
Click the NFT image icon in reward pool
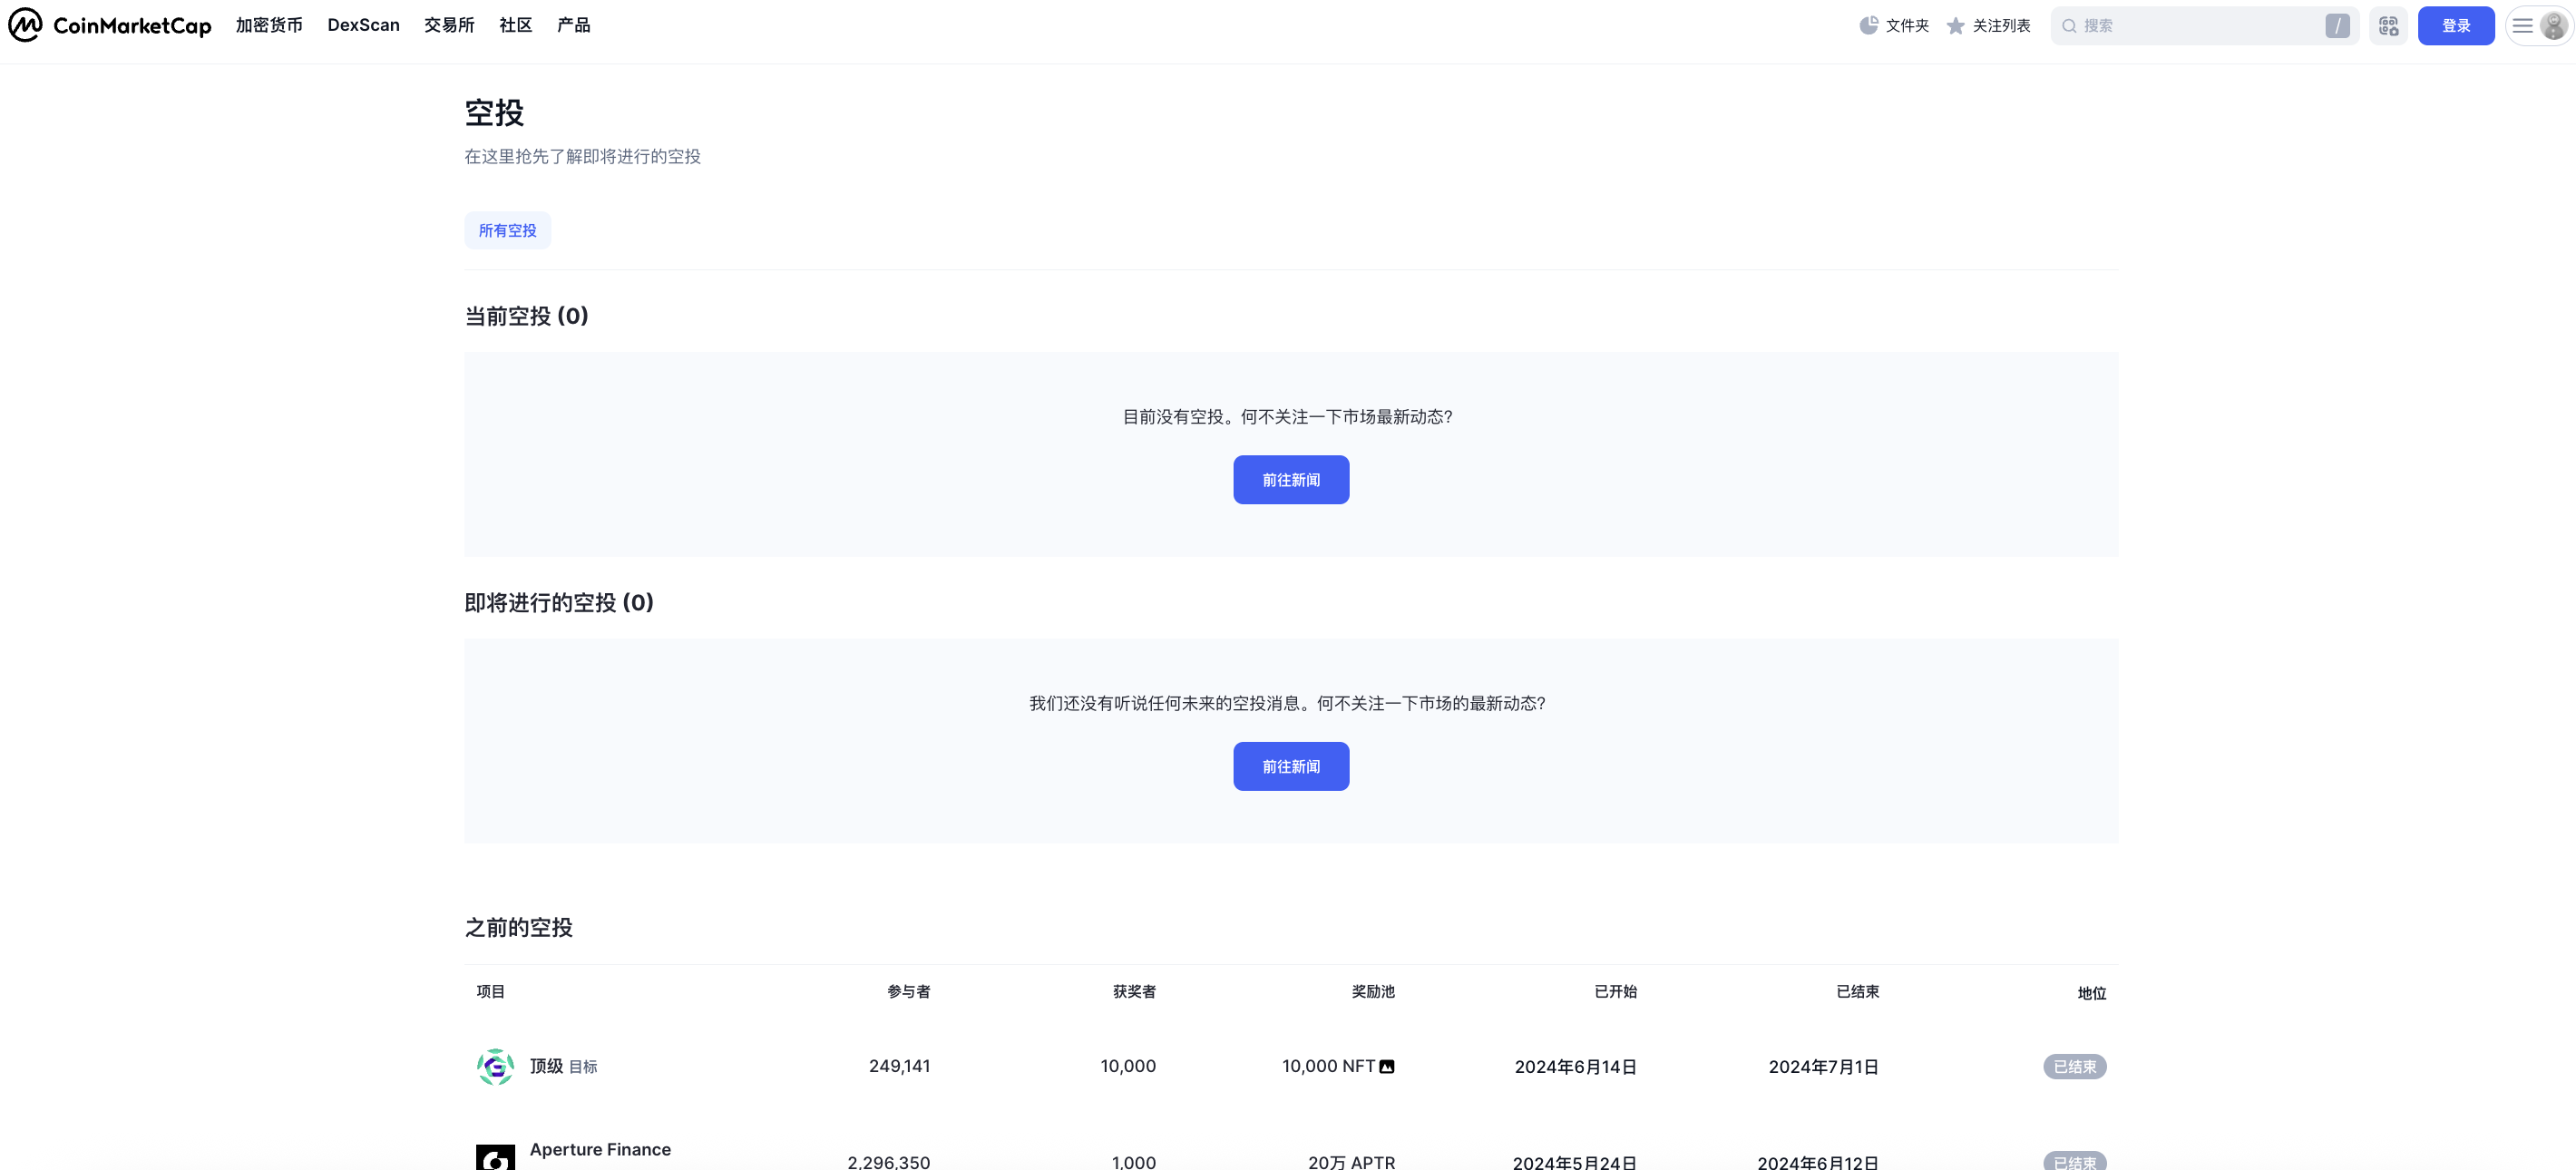click(1387, 1066)
